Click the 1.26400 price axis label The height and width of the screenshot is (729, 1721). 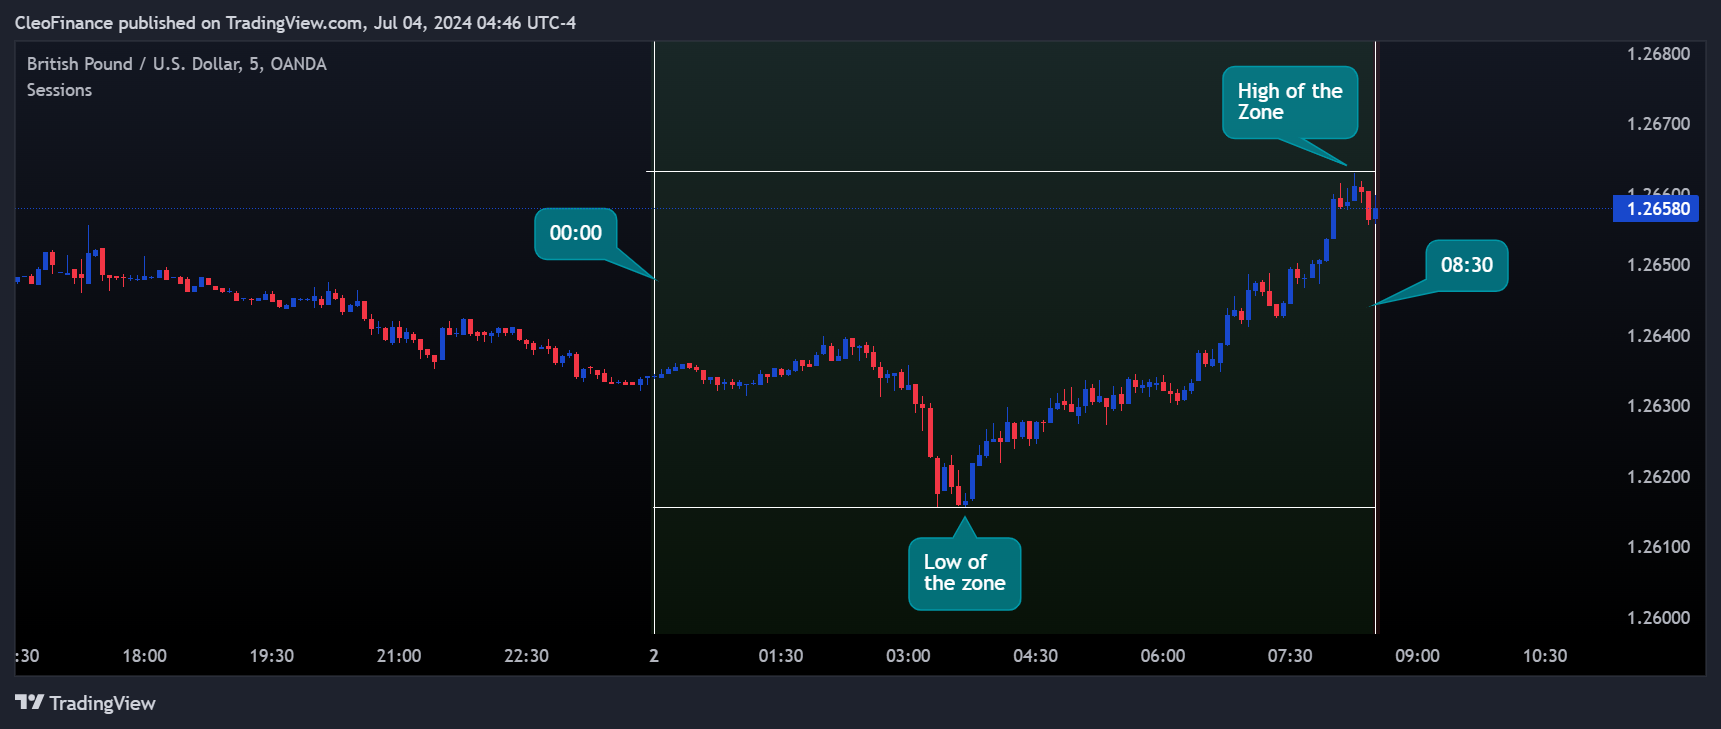1658,336
